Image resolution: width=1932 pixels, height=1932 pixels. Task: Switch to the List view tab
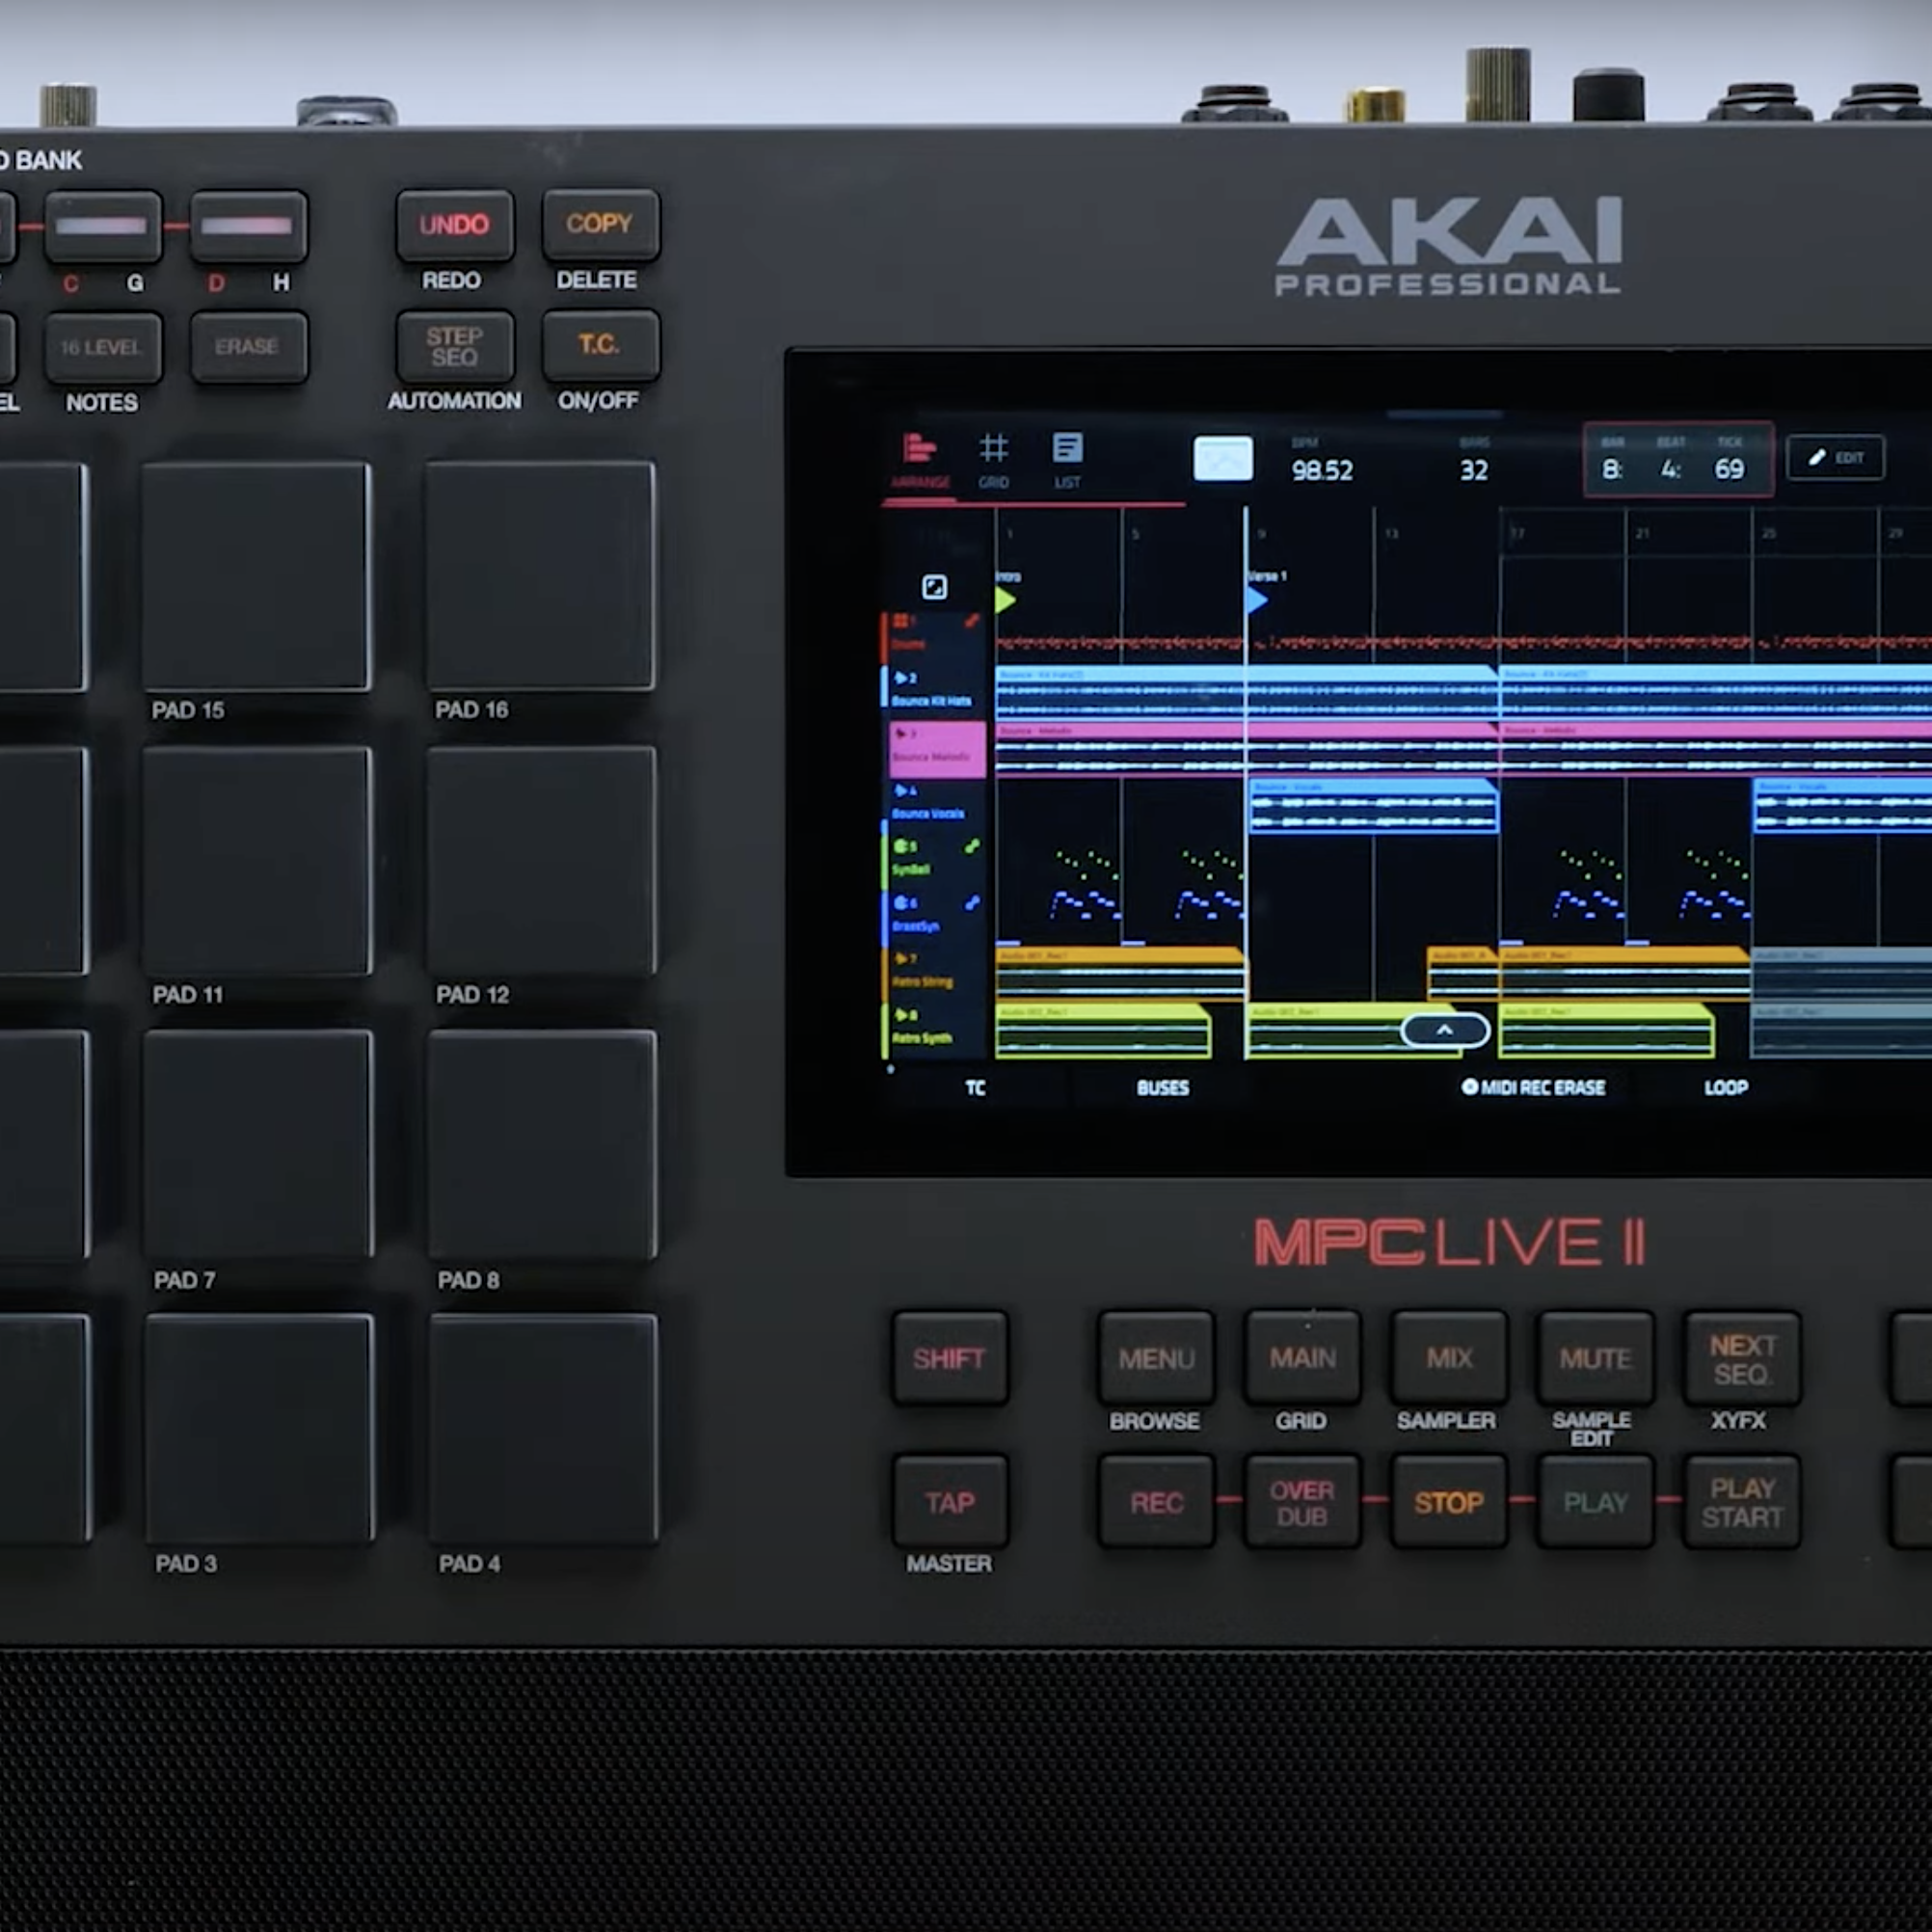click(x=1067, y=461)
